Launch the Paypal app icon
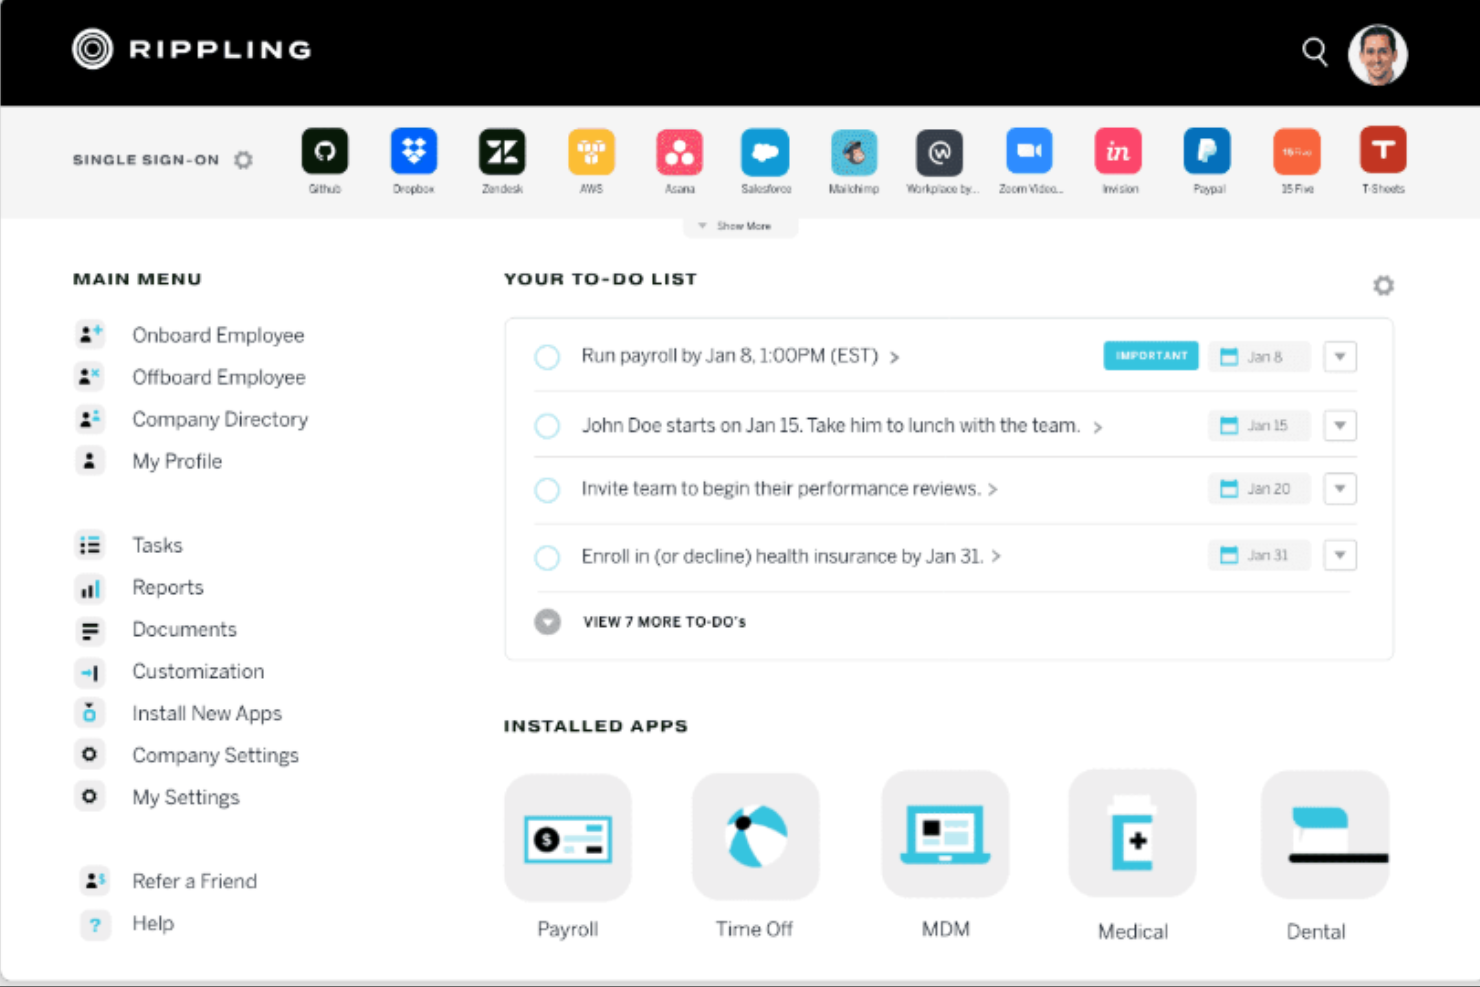 click(1207, 152)
